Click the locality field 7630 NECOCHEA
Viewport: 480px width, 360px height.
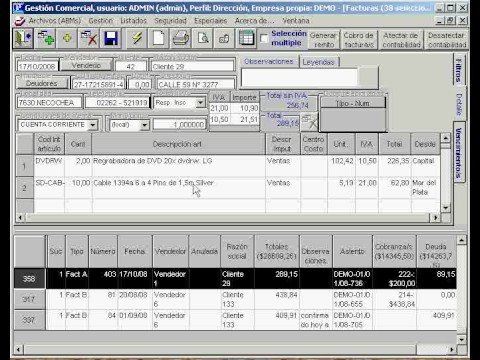point(49,103)
